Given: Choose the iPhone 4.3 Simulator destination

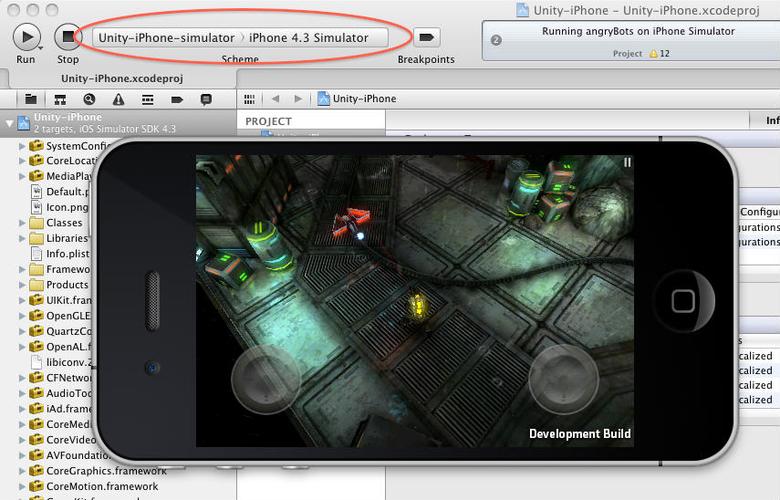Looking at the screenshot, I should coord(308,38).
